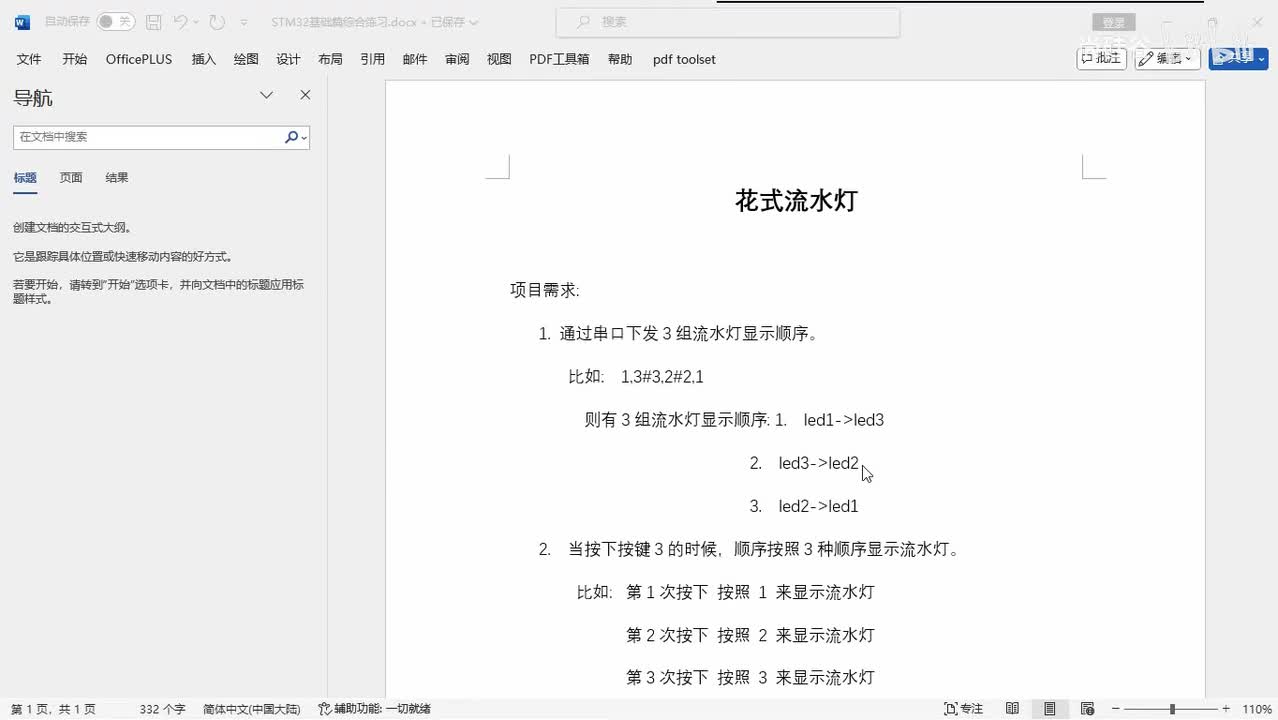Screen dimensions: 1278x720
Task: Click the Undo arrow icon
Action: (180, 22)
